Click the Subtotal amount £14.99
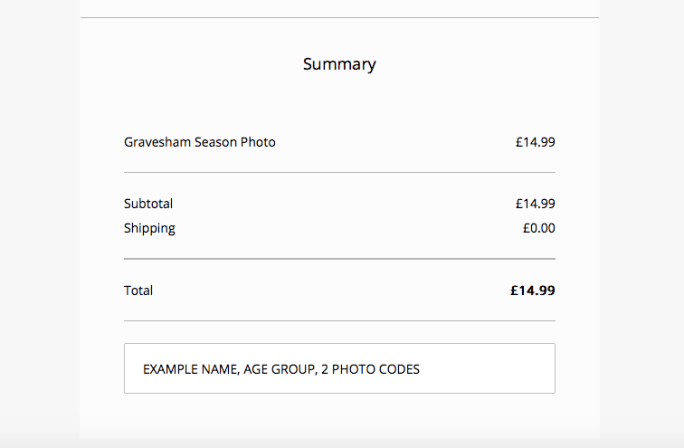Screen dimensions: 684x448 [x=535, y=203]
